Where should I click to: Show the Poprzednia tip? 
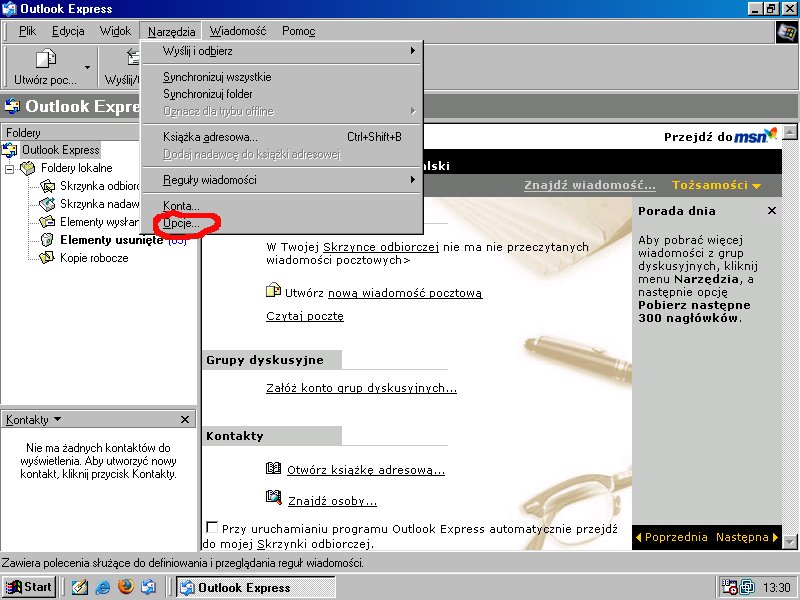[671, 537]
